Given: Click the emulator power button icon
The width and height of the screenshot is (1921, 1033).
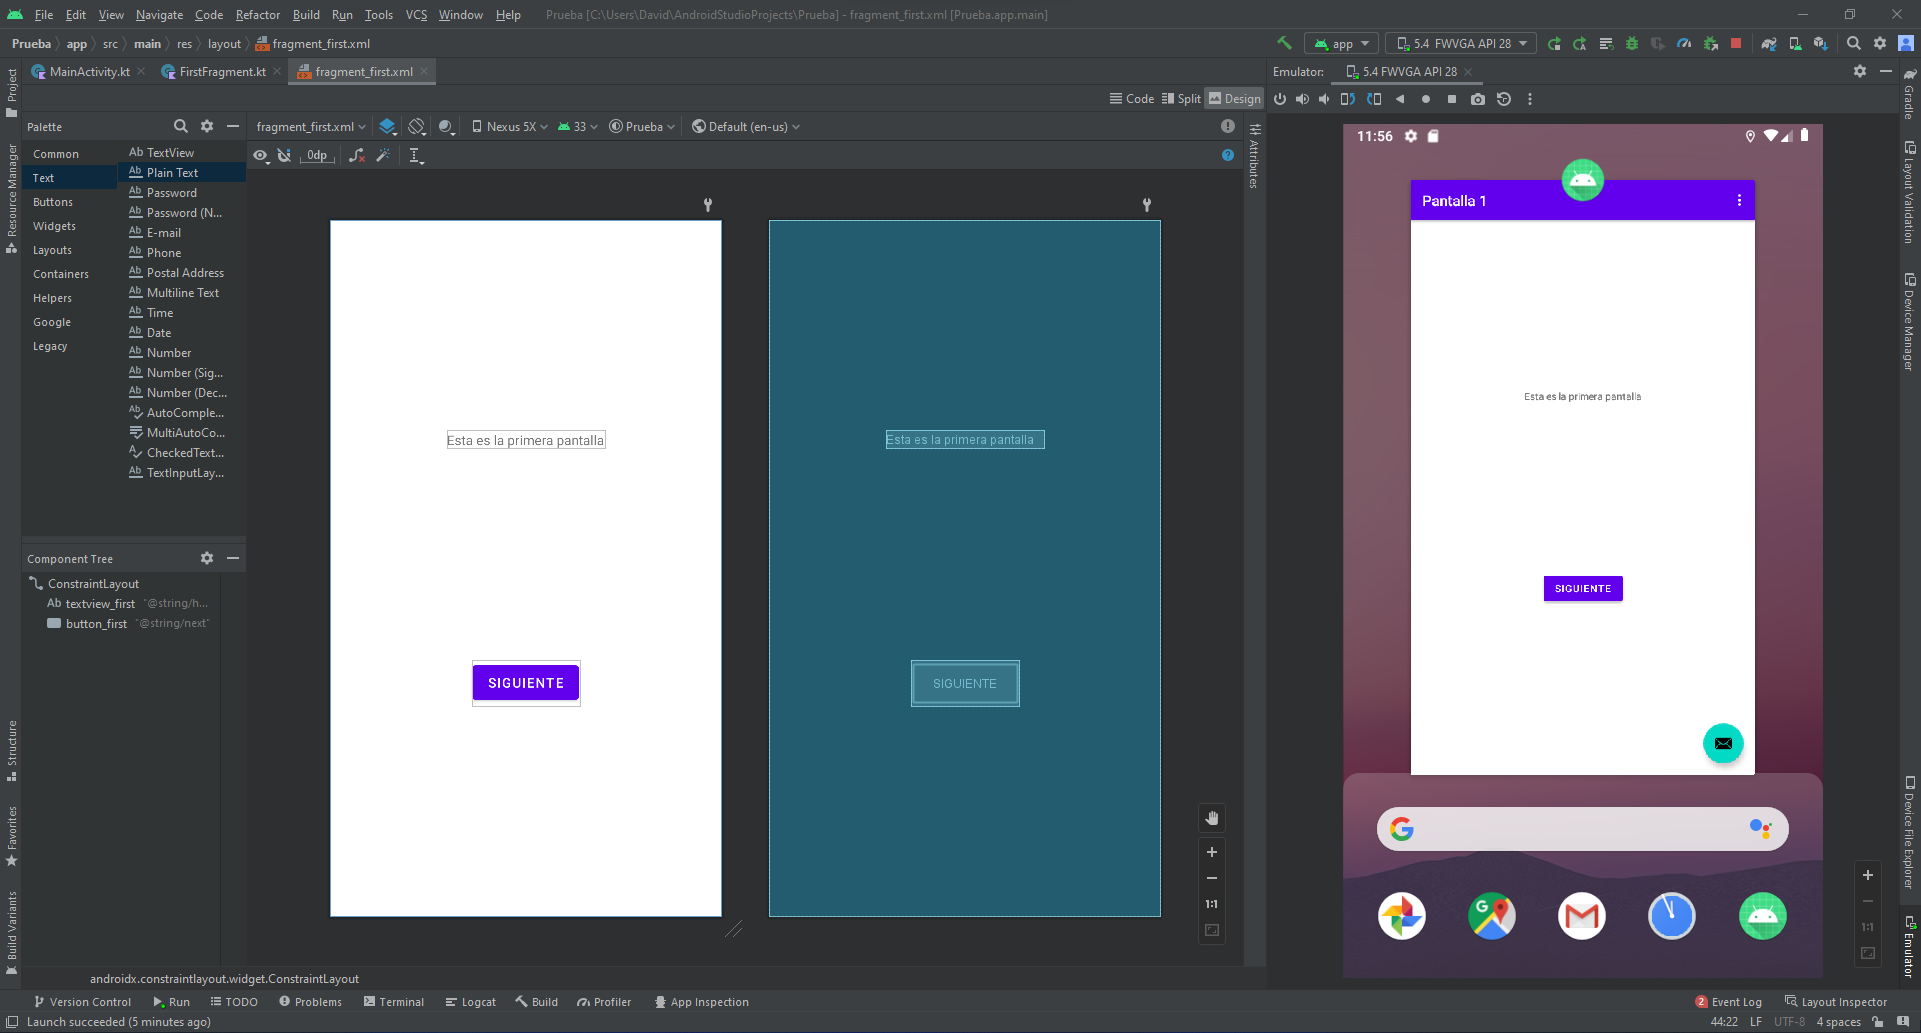Looking at the screenshot, I should [1280, 99].
